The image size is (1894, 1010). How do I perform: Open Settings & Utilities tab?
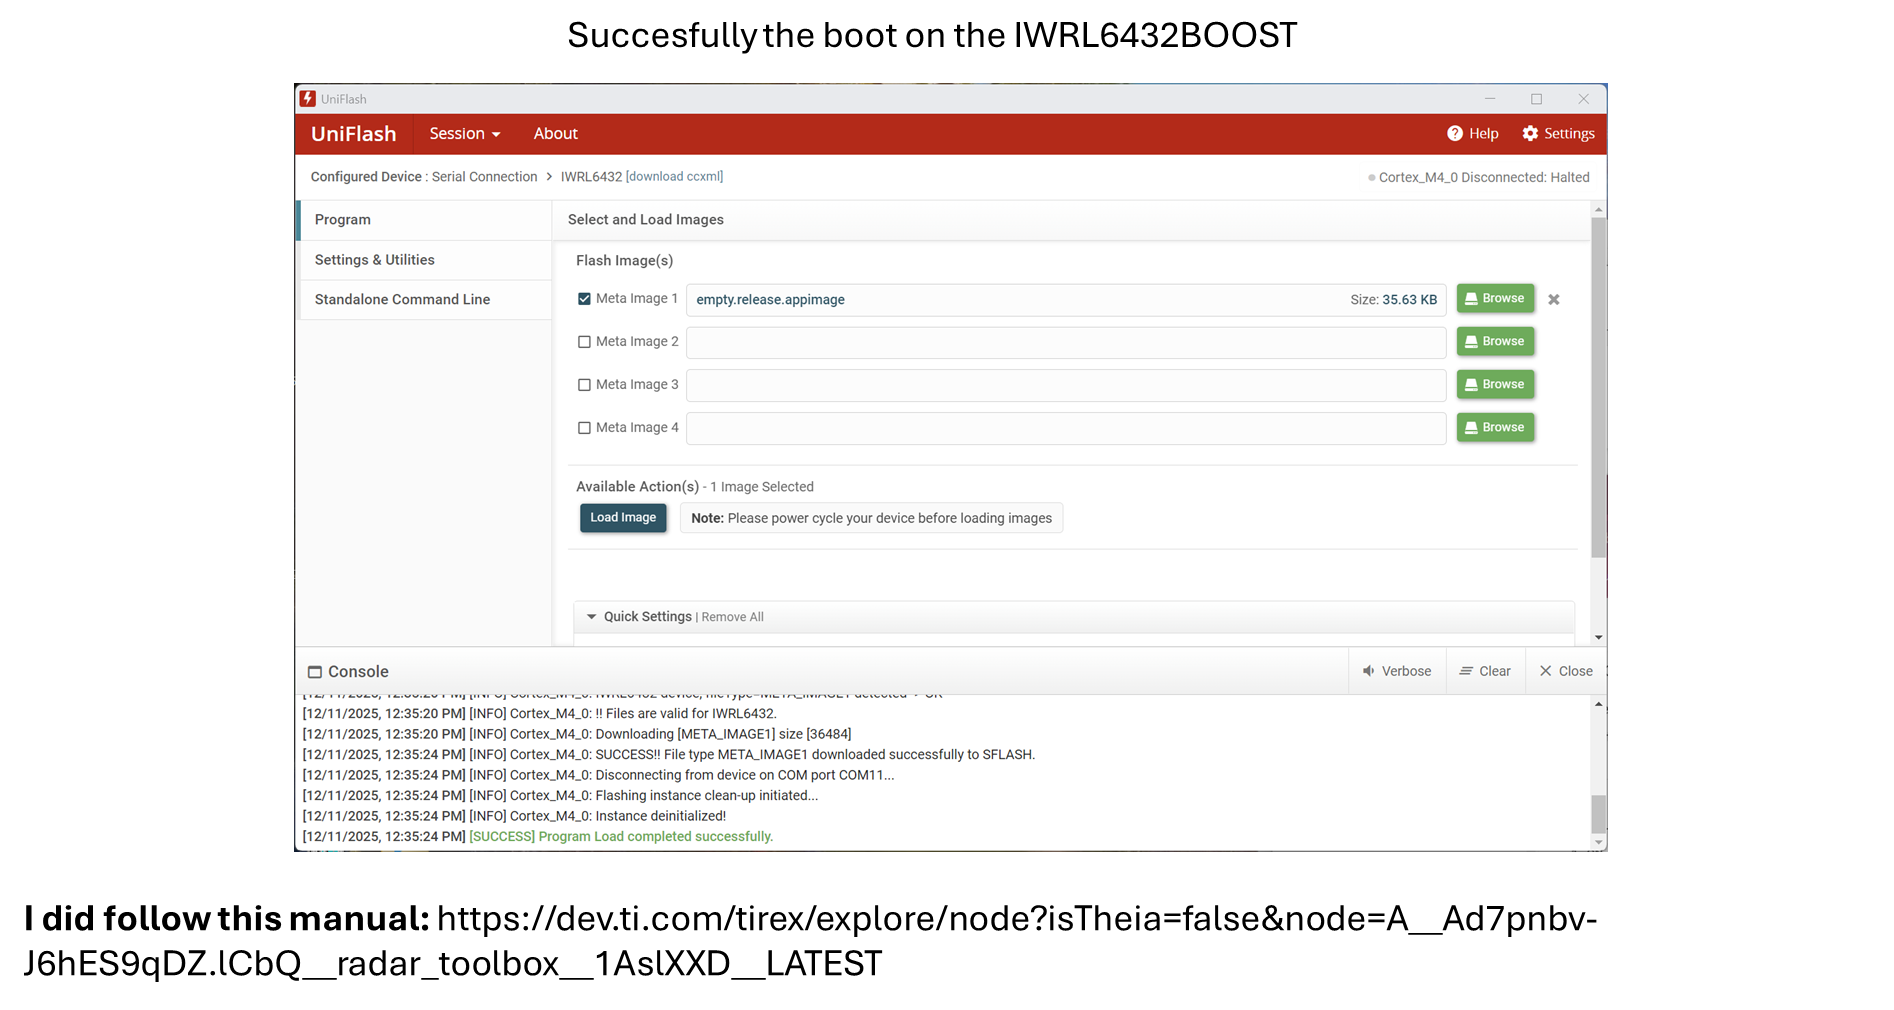[425, 260]
